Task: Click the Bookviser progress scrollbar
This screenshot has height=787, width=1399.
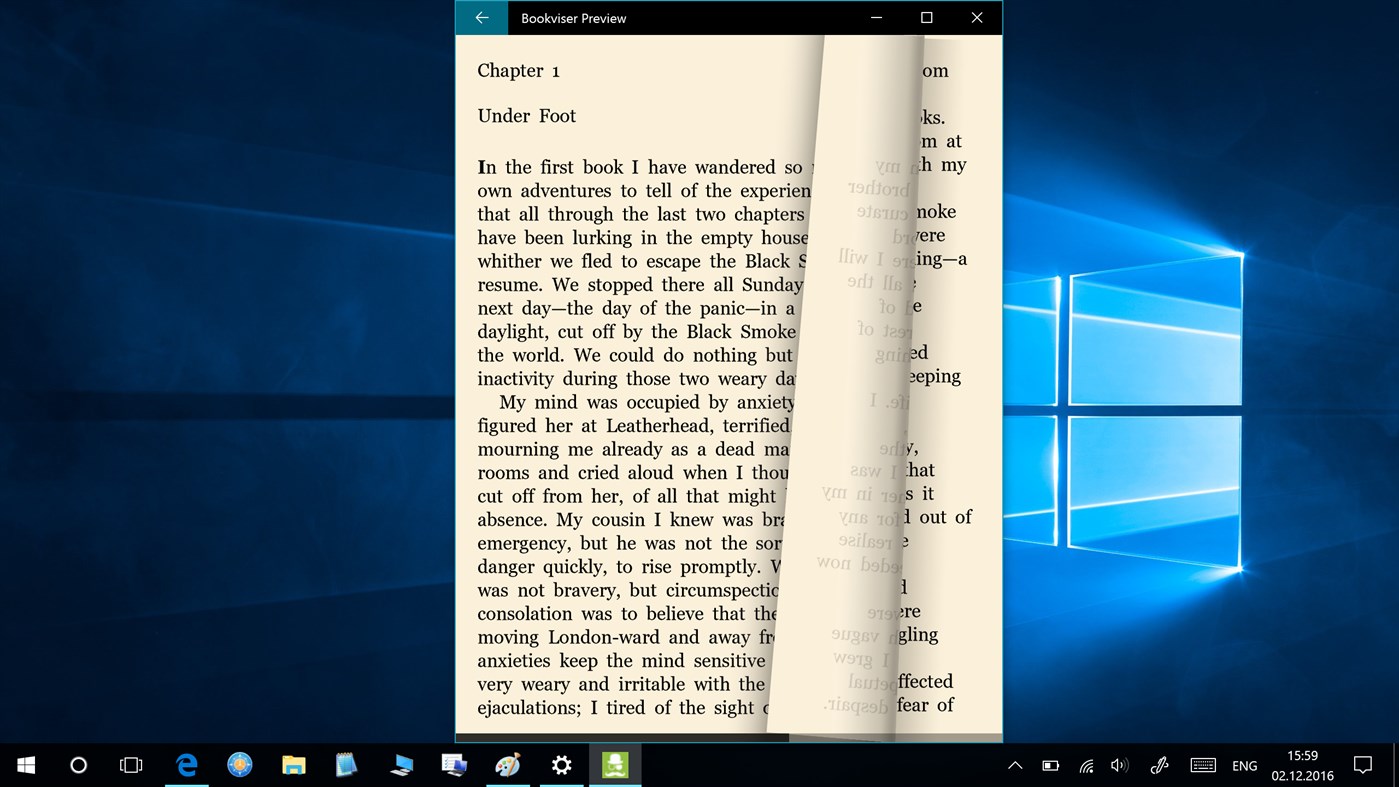Action: [x=728, y=737]
